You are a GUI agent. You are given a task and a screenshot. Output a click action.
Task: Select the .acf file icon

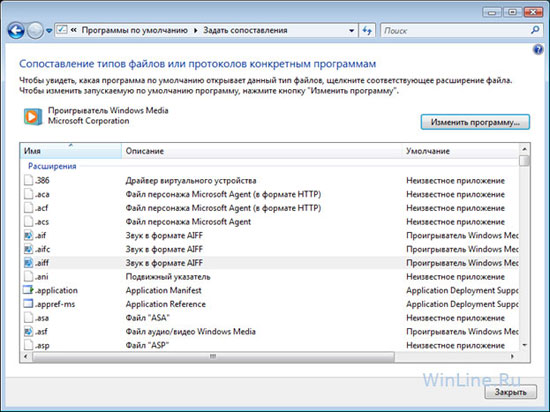pos(28,208)
